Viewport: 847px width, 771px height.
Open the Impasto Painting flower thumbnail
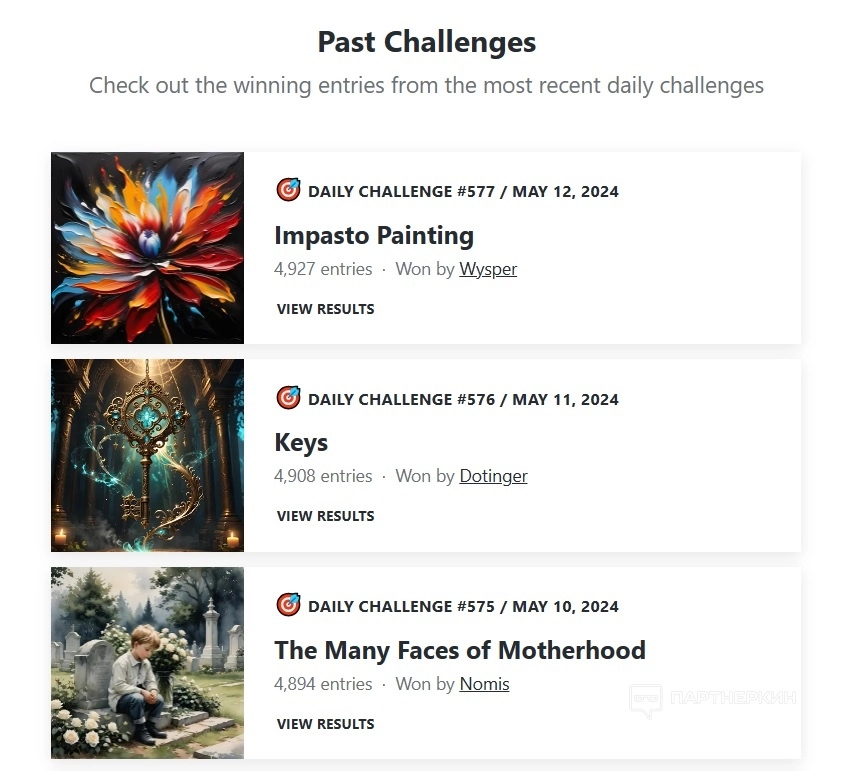(x=147, y=247)
